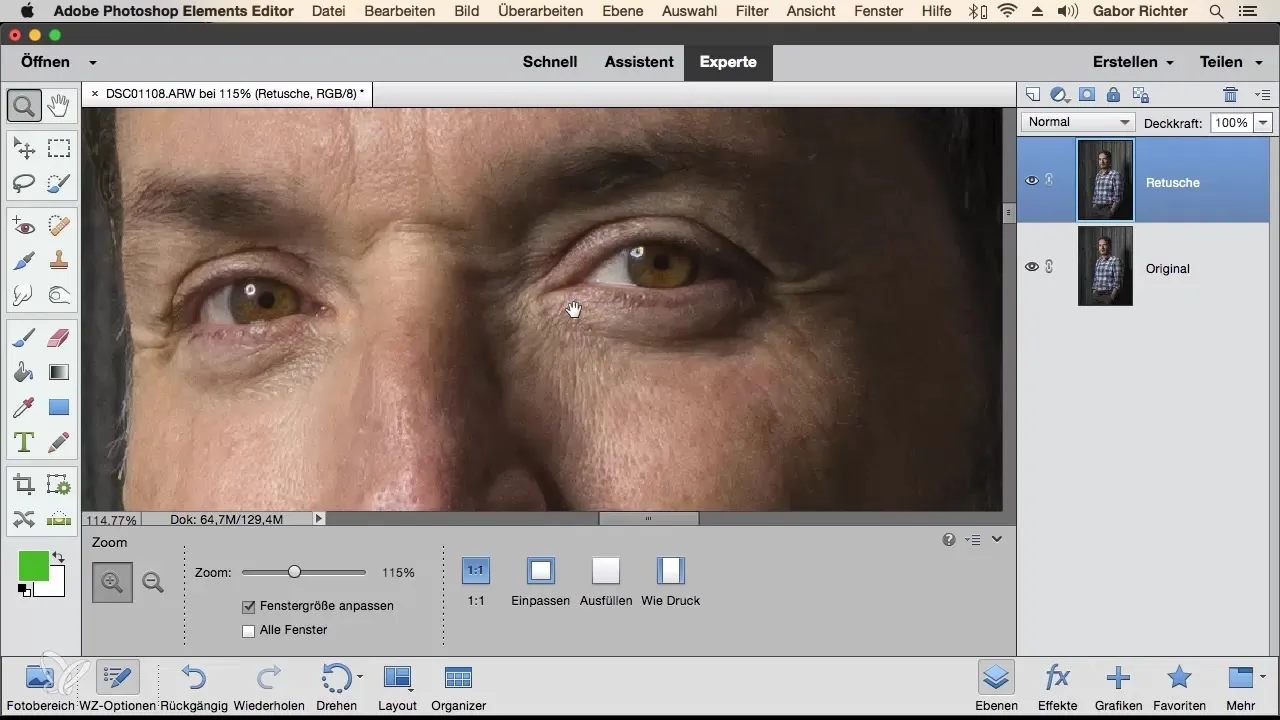Toggle Ebenen layers panel button

[x=995, y=687]
